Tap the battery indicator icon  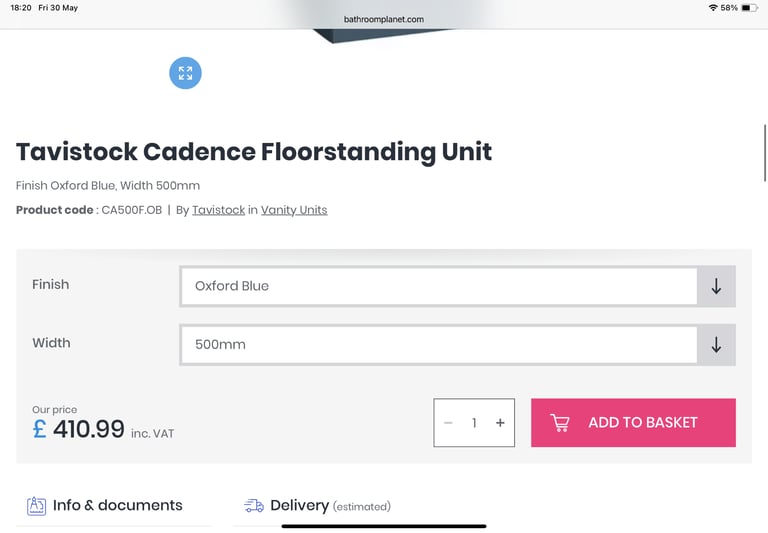pos(749,8)
